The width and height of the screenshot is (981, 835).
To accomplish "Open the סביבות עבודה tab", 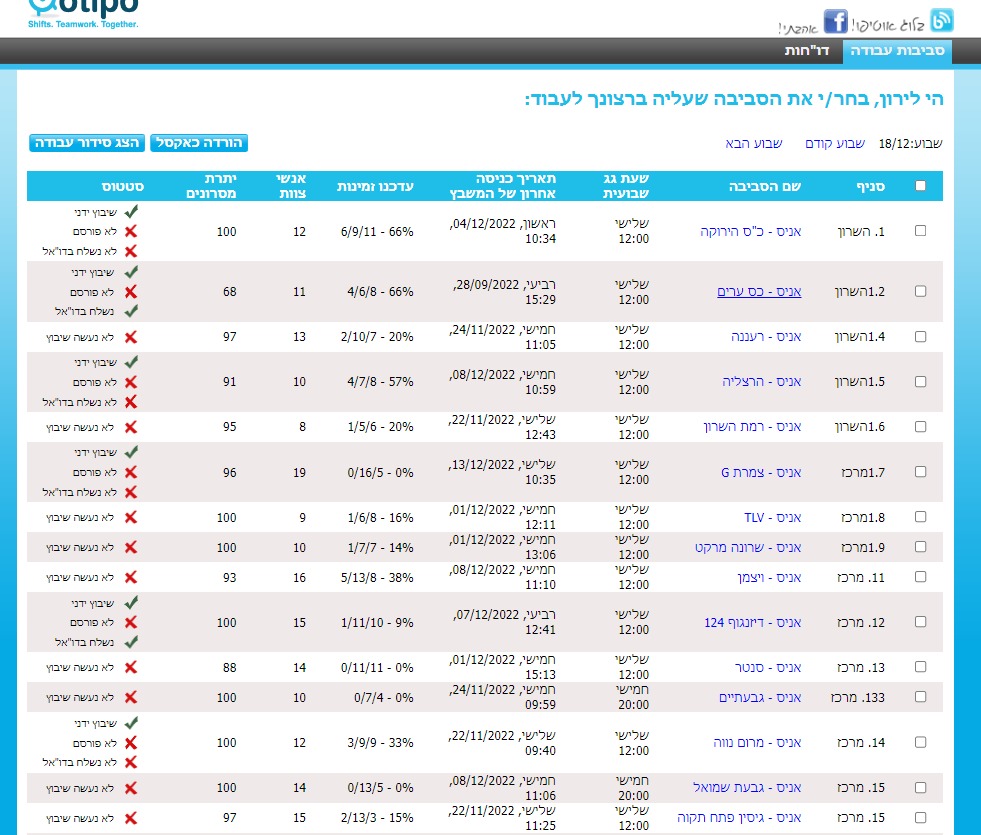I will (x=897, y=51).
